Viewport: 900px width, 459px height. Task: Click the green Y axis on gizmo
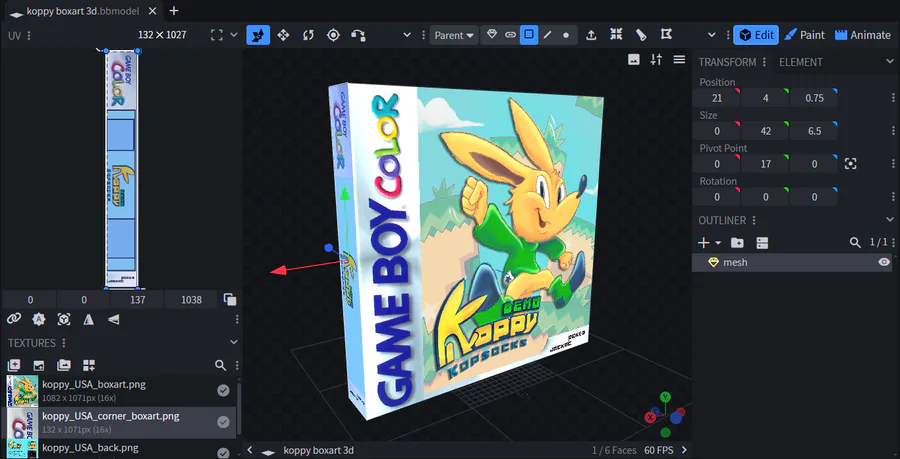pos(665,396)
